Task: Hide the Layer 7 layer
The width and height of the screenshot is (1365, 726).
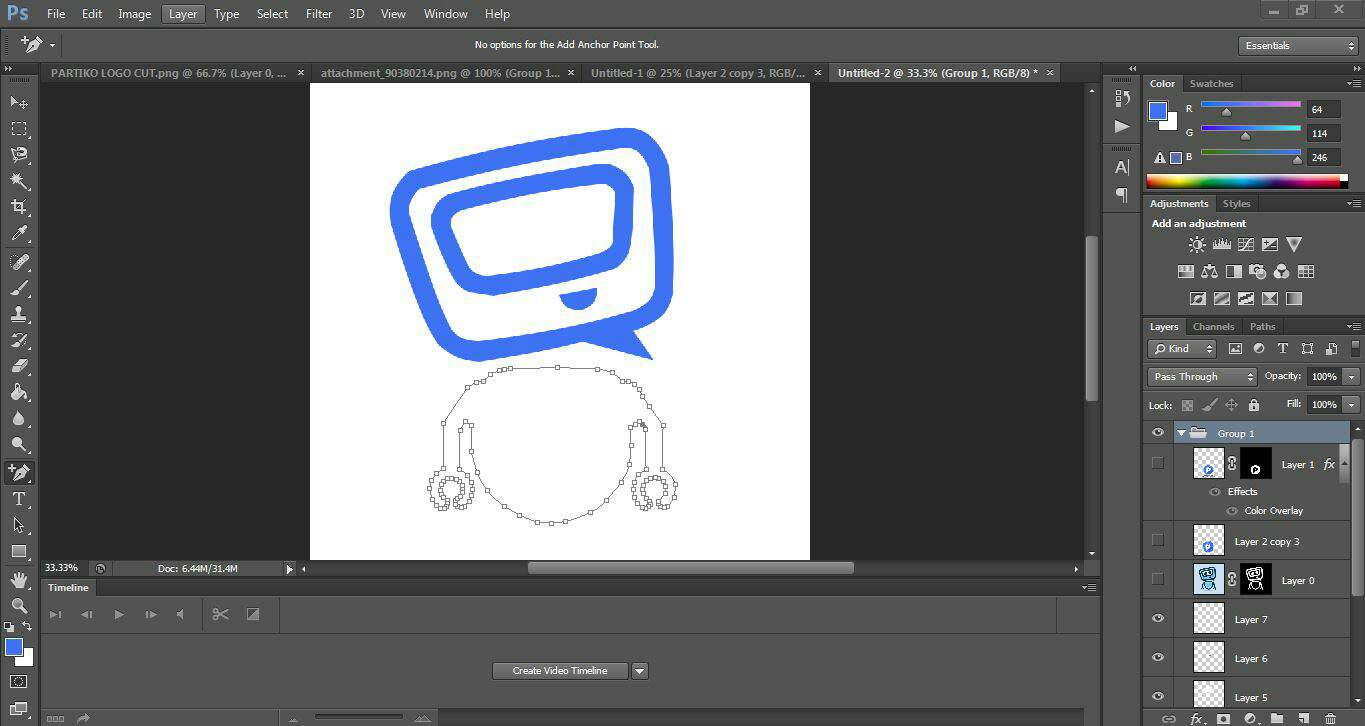Action: point(1158,619)
